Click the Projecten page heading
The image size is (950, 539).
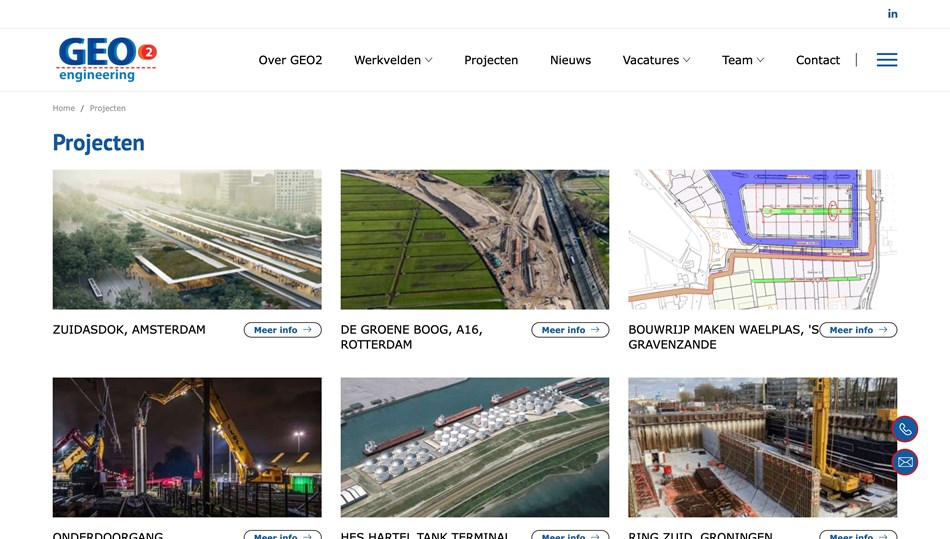98,143
